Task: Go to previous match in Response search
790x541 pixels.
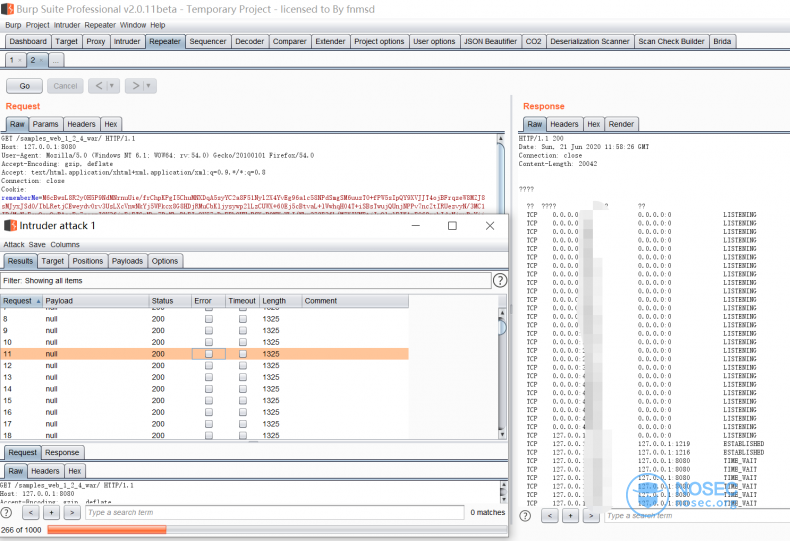Action: pos(550,515)
